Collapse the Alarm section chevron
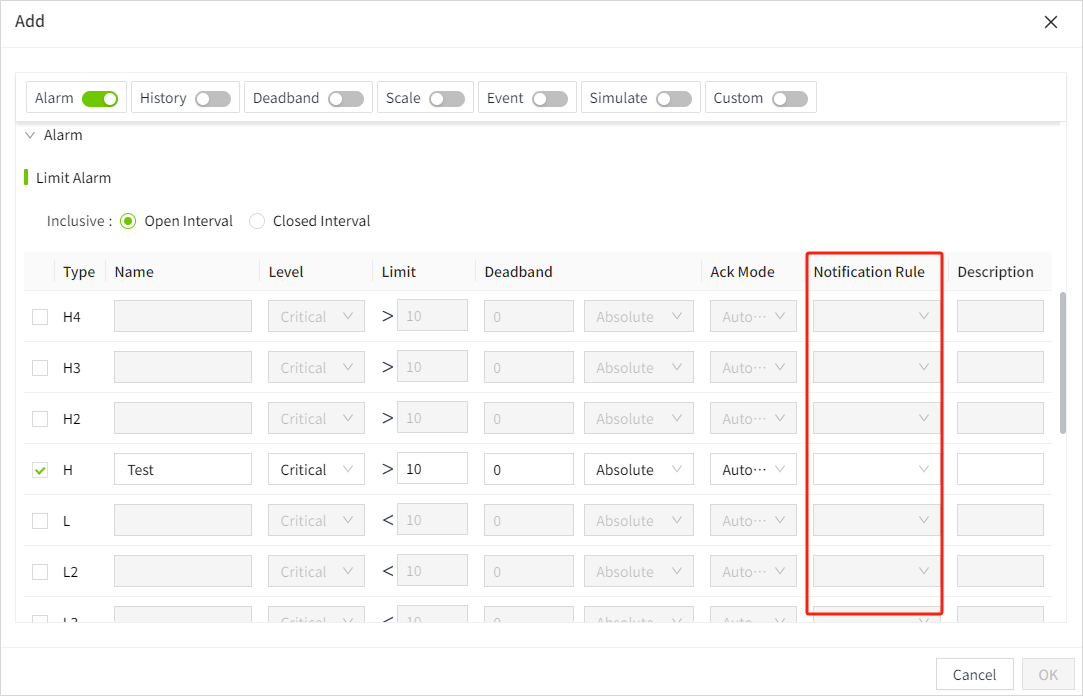The height and width of the screenshot is (696, 1083). (x=30, y=135)
